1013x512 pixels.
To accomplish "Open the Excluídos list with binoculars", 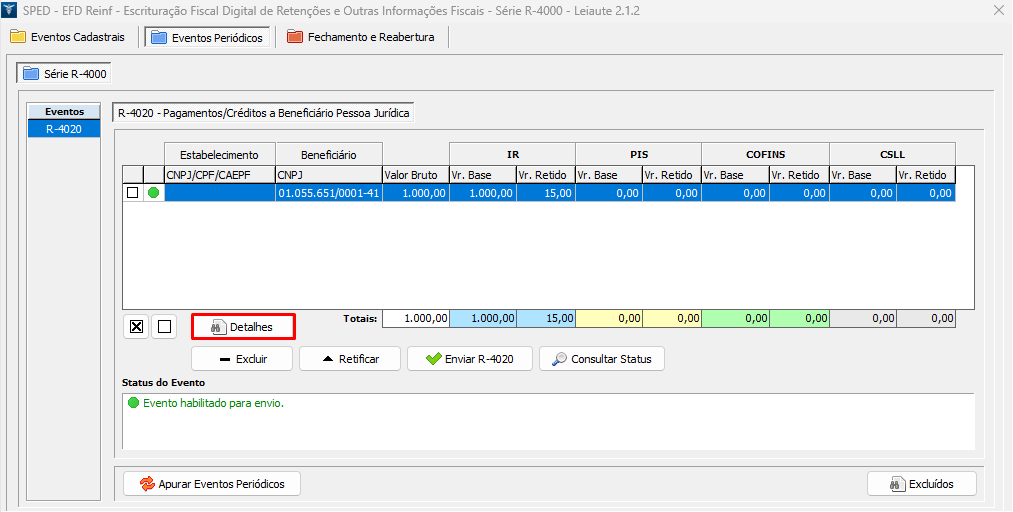I will pyautogui.click(x=921, y=484).
